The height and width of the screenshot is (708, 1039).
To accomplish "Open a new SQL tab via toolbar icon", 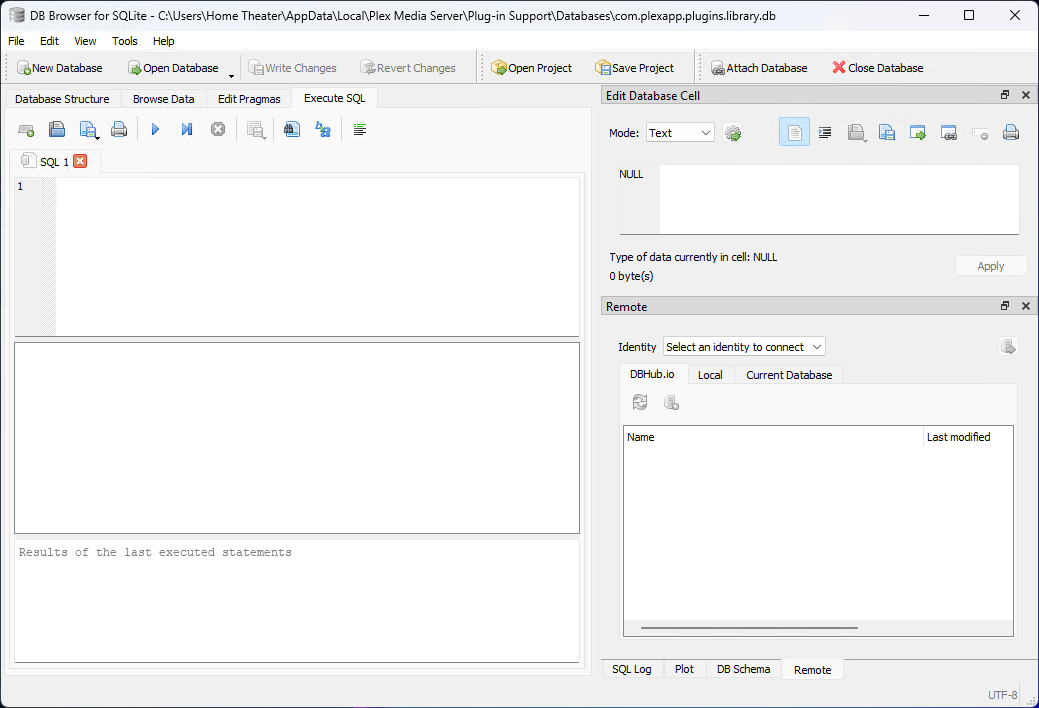I will (27, 130).
